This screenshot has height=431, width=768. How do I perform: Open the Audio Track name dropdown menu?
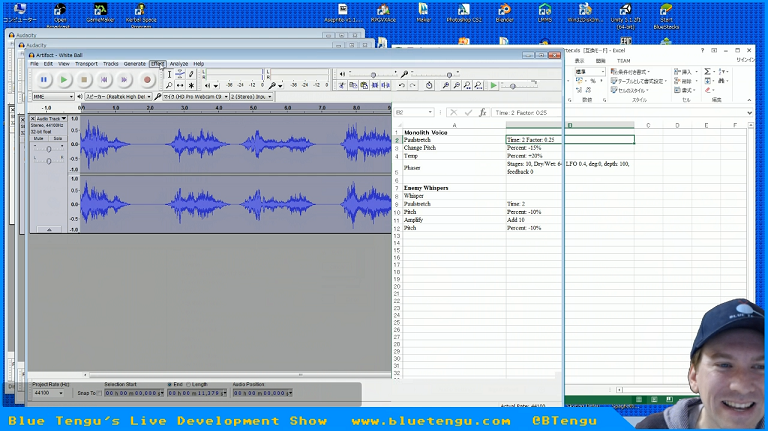click(51, 119)
